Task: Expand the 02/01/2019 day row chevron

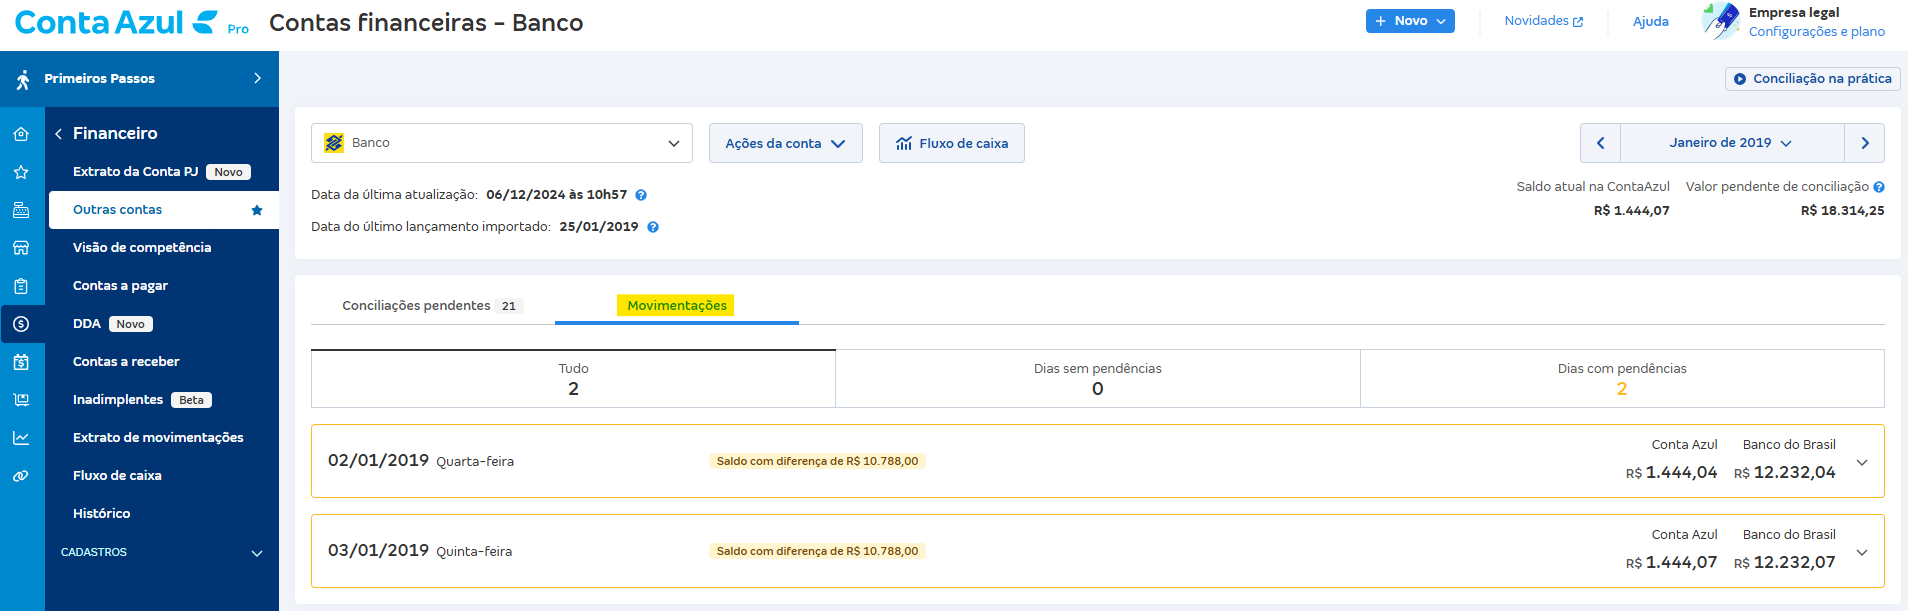Action: pos(1861,462)
